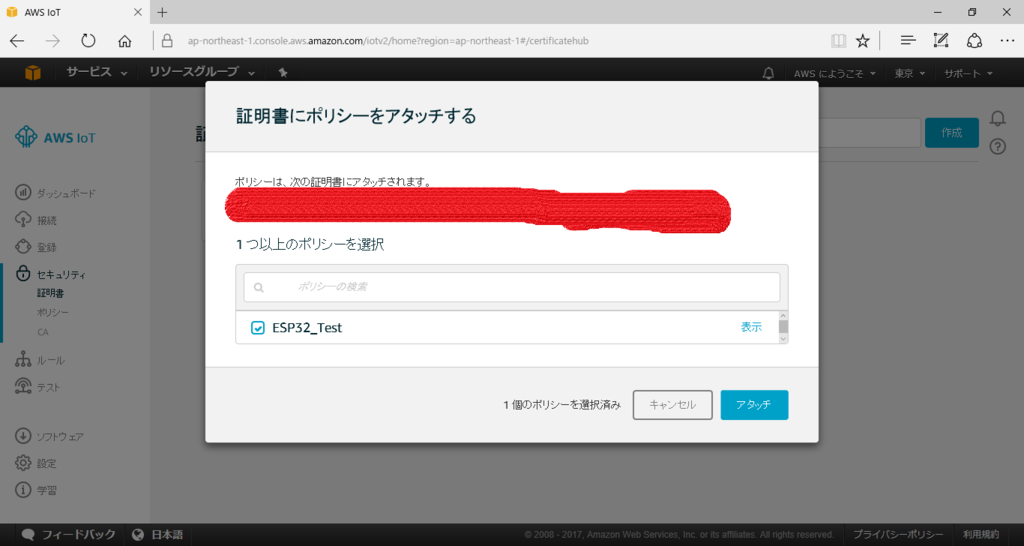The height and width of the screenshot is (546, 1024).
Task: Click the アタッチ button
Action: pos(754,405)
